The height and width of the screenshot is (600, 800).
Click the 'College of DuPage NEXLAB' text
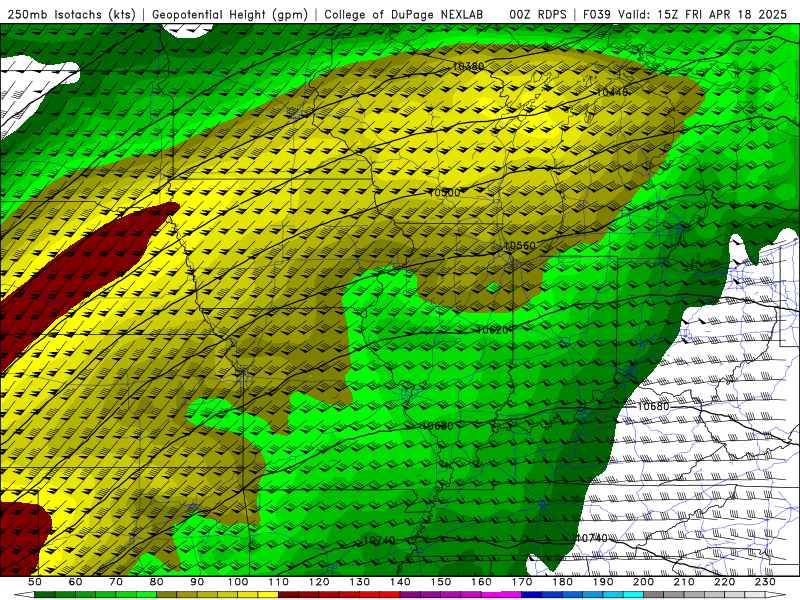point(404,14)
